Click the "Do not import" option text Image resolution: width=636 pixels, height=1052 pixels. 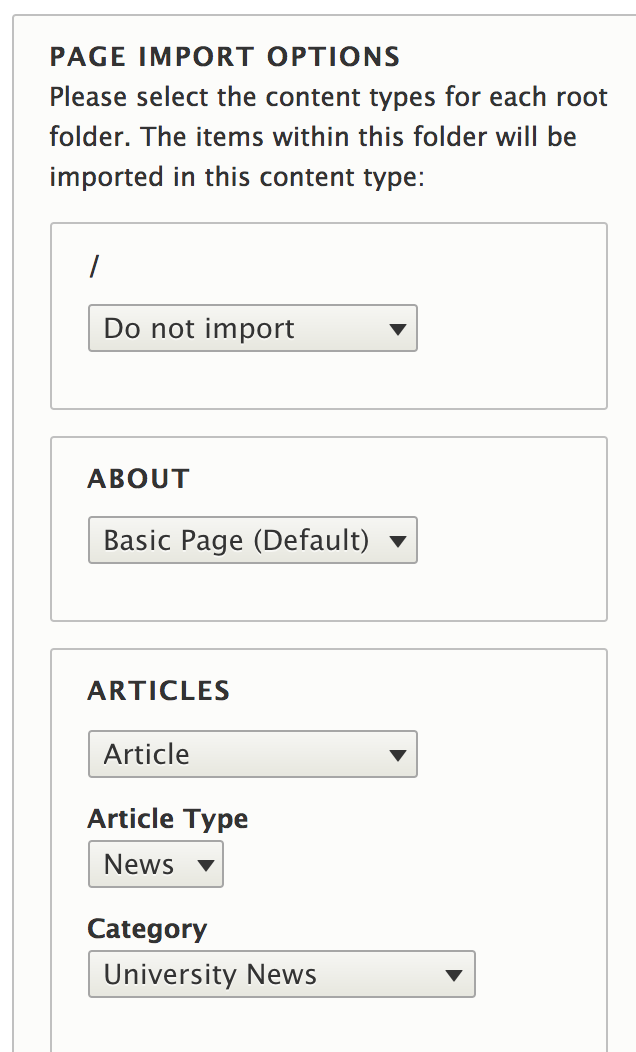[199, 329]
